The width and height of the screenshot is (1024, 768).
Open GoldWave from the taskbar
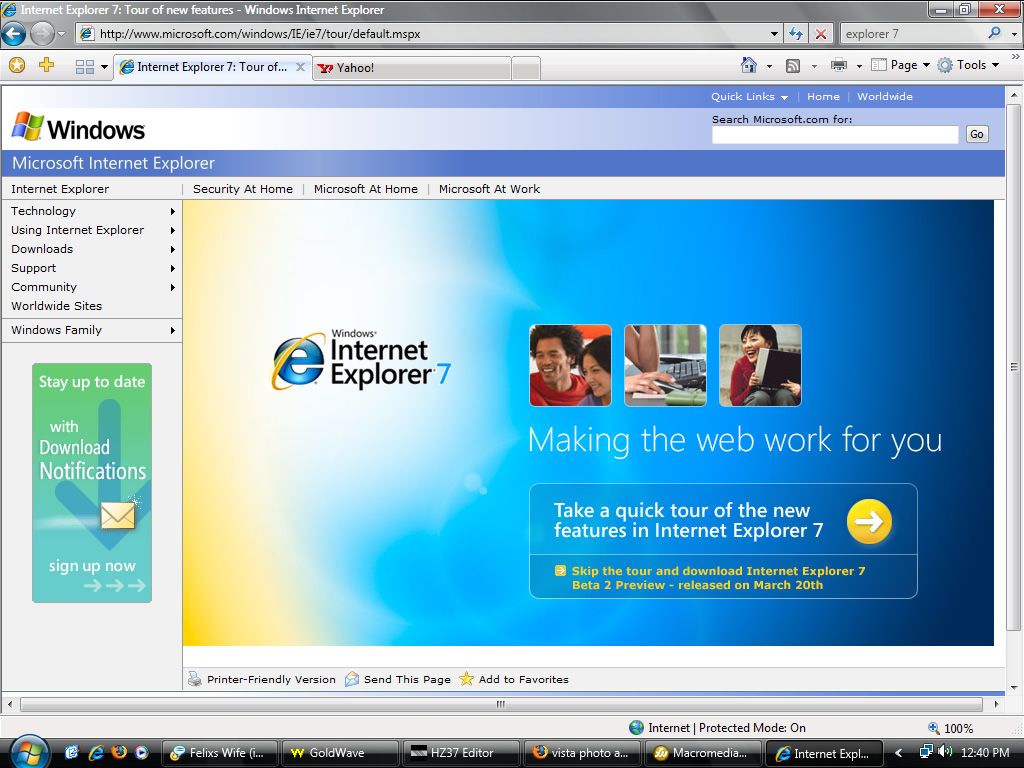click(x=336, y=753)
